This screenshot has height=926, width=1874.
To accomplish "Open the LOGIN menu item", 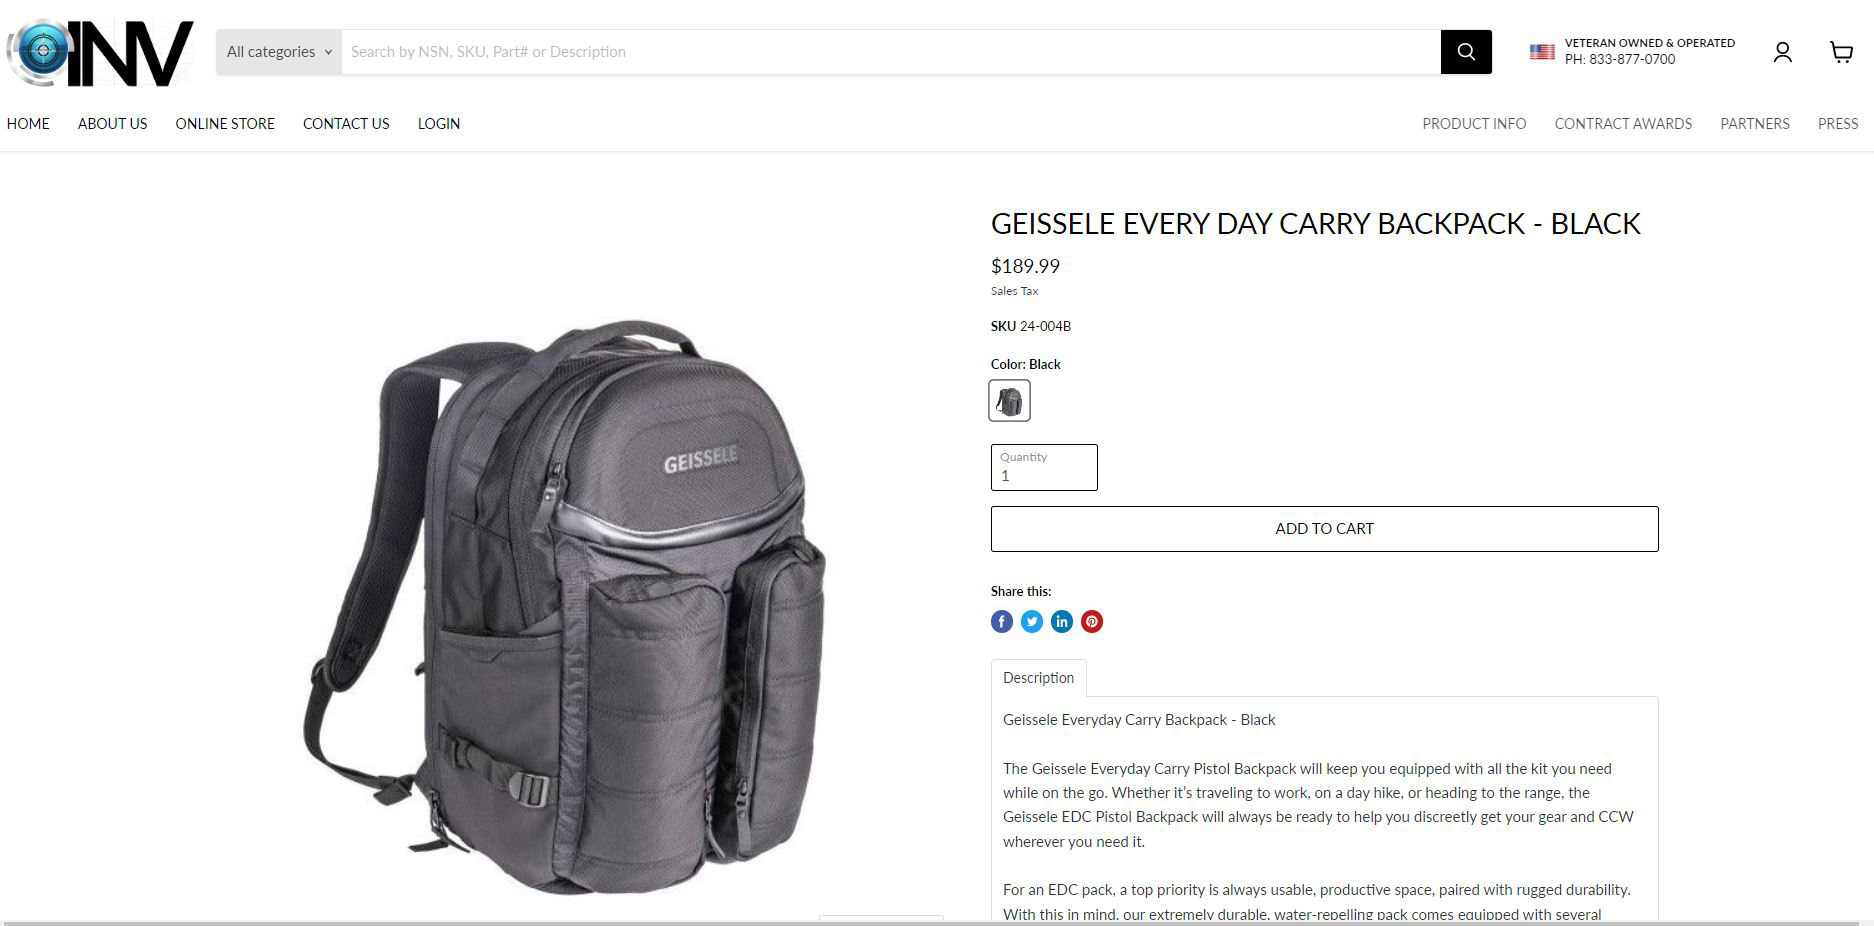I will pos(439,124).
